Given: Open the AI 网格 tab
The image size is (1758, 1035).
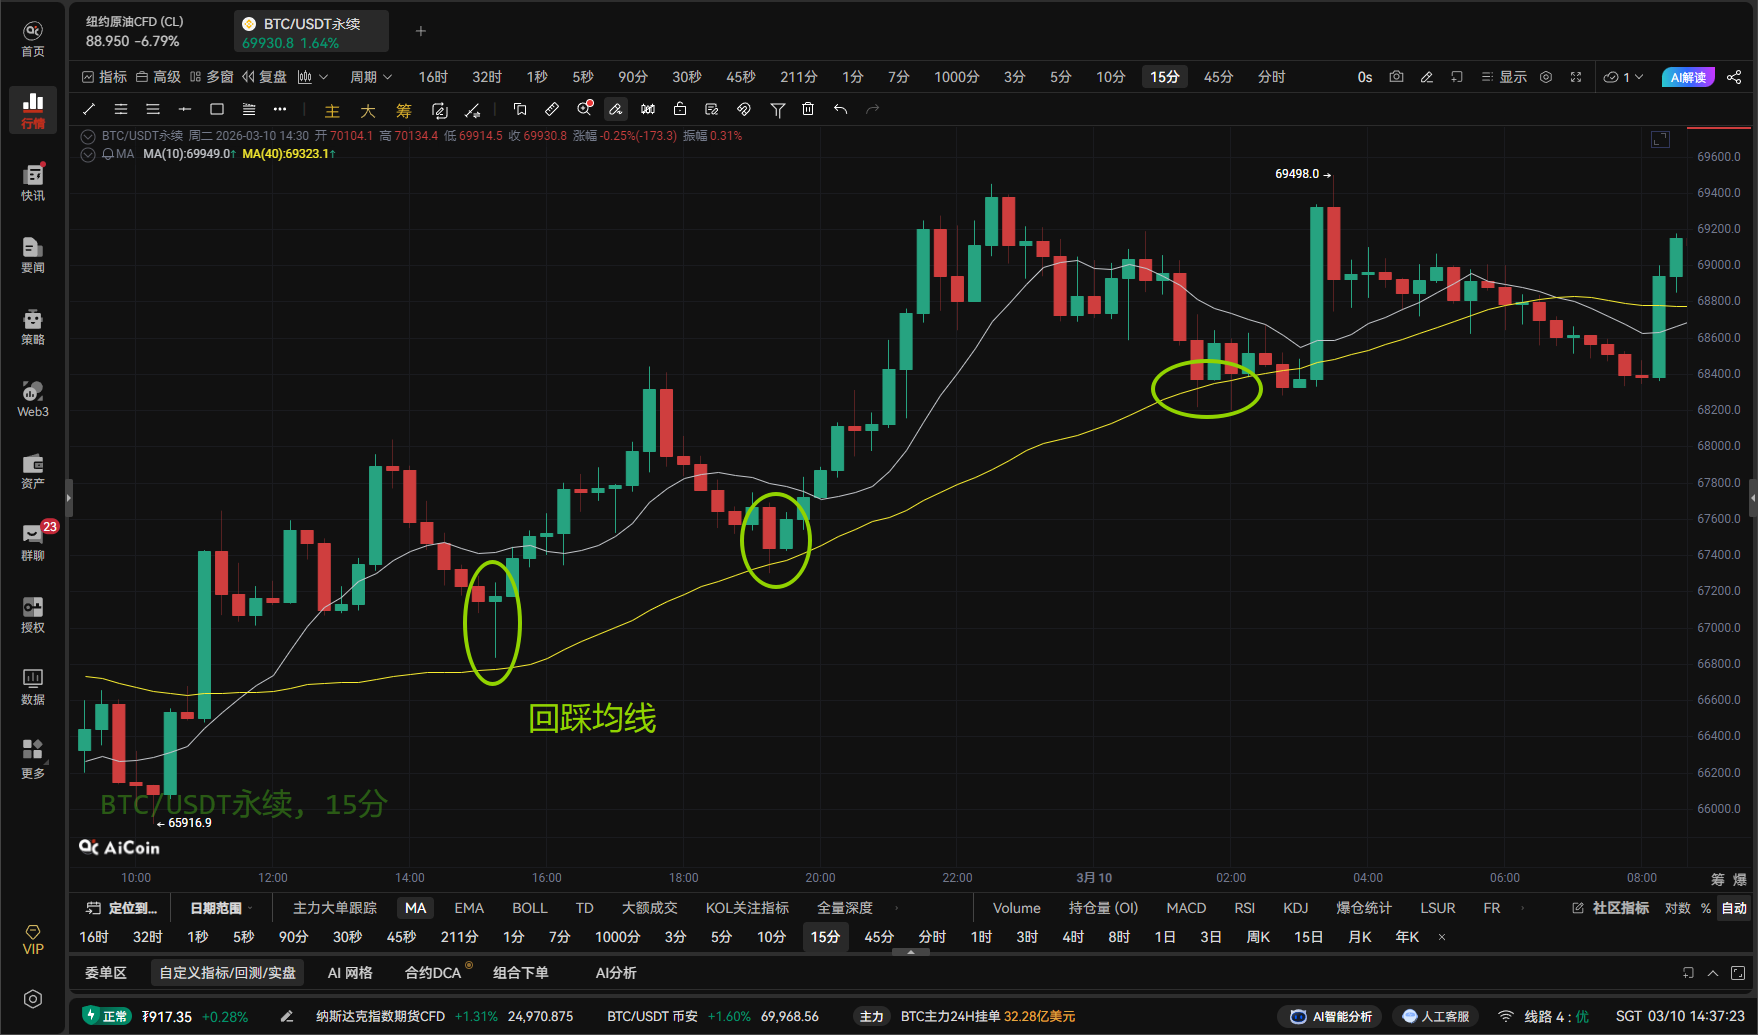Looking at the screenshot, I should tap(350, 973).
